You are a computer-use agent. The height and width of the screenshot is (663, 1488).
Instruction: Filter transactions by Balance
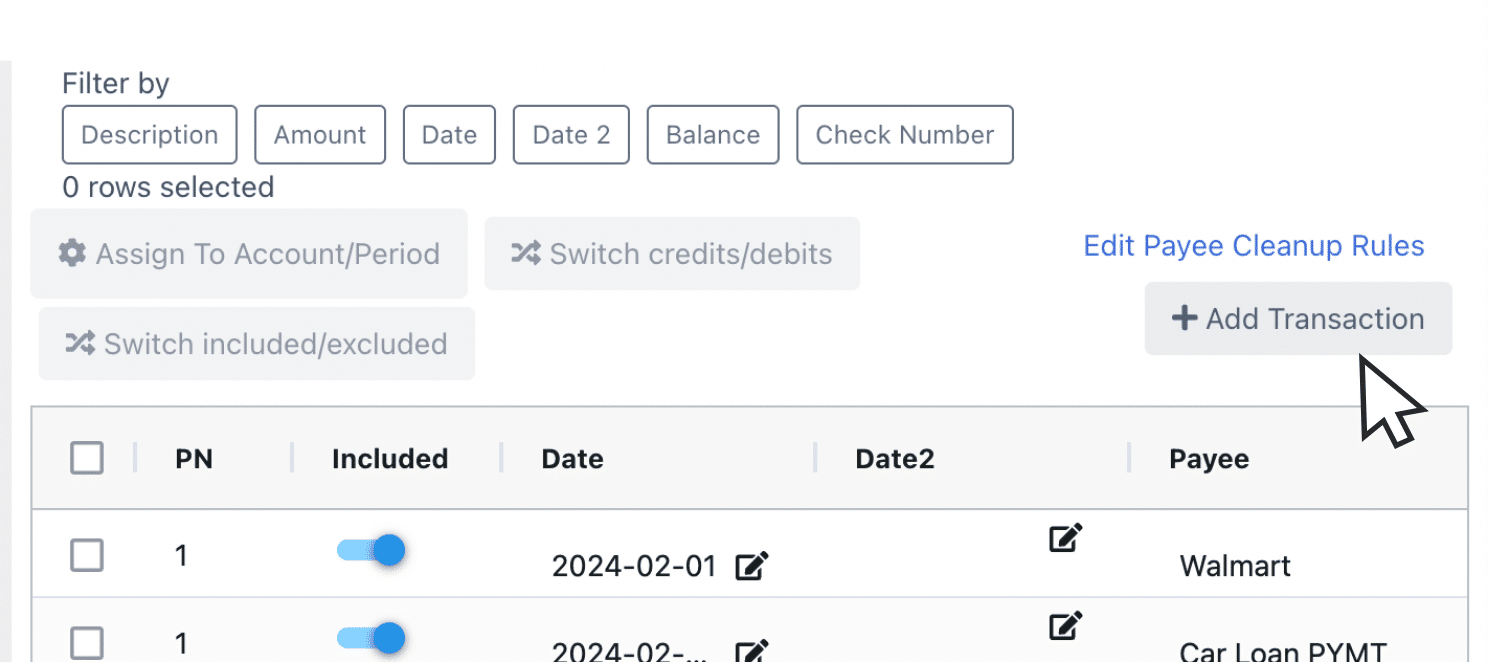pyautogui.click(x=712, y=134)
